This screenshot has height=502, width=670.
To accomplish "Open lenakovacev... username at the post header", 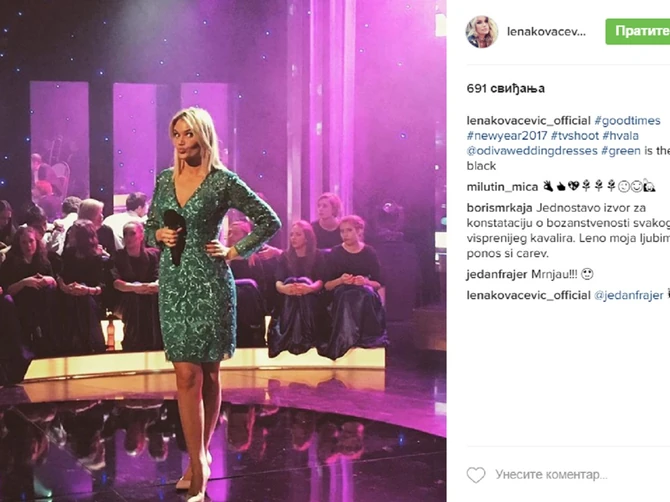I will click(x=546, y=32).
